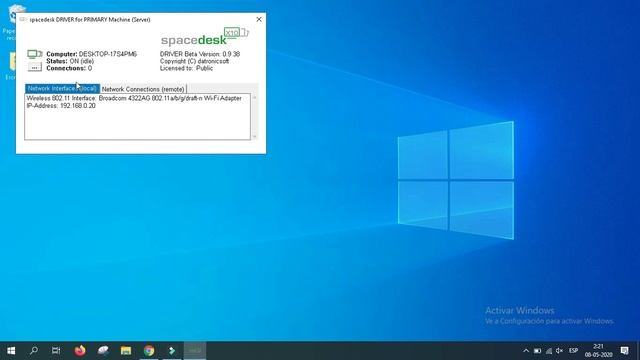This screenshot has width=640, height=360.
Task: Click the "DRIVER Beta Version: 0.9.38" text
Action: 200,54
